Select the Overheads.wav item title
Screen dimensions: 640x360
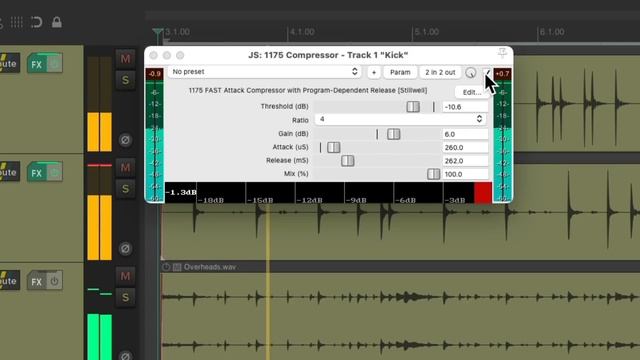pyautogui.click(x=210, y=267)
